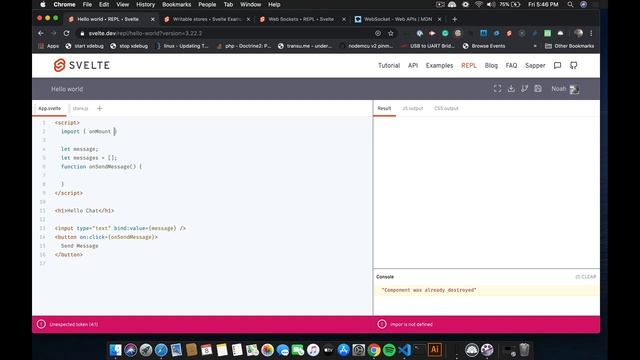The width and height of the screenshot is (640, 360).
Task: Open the File menu
Action: [x=87, y=4]
